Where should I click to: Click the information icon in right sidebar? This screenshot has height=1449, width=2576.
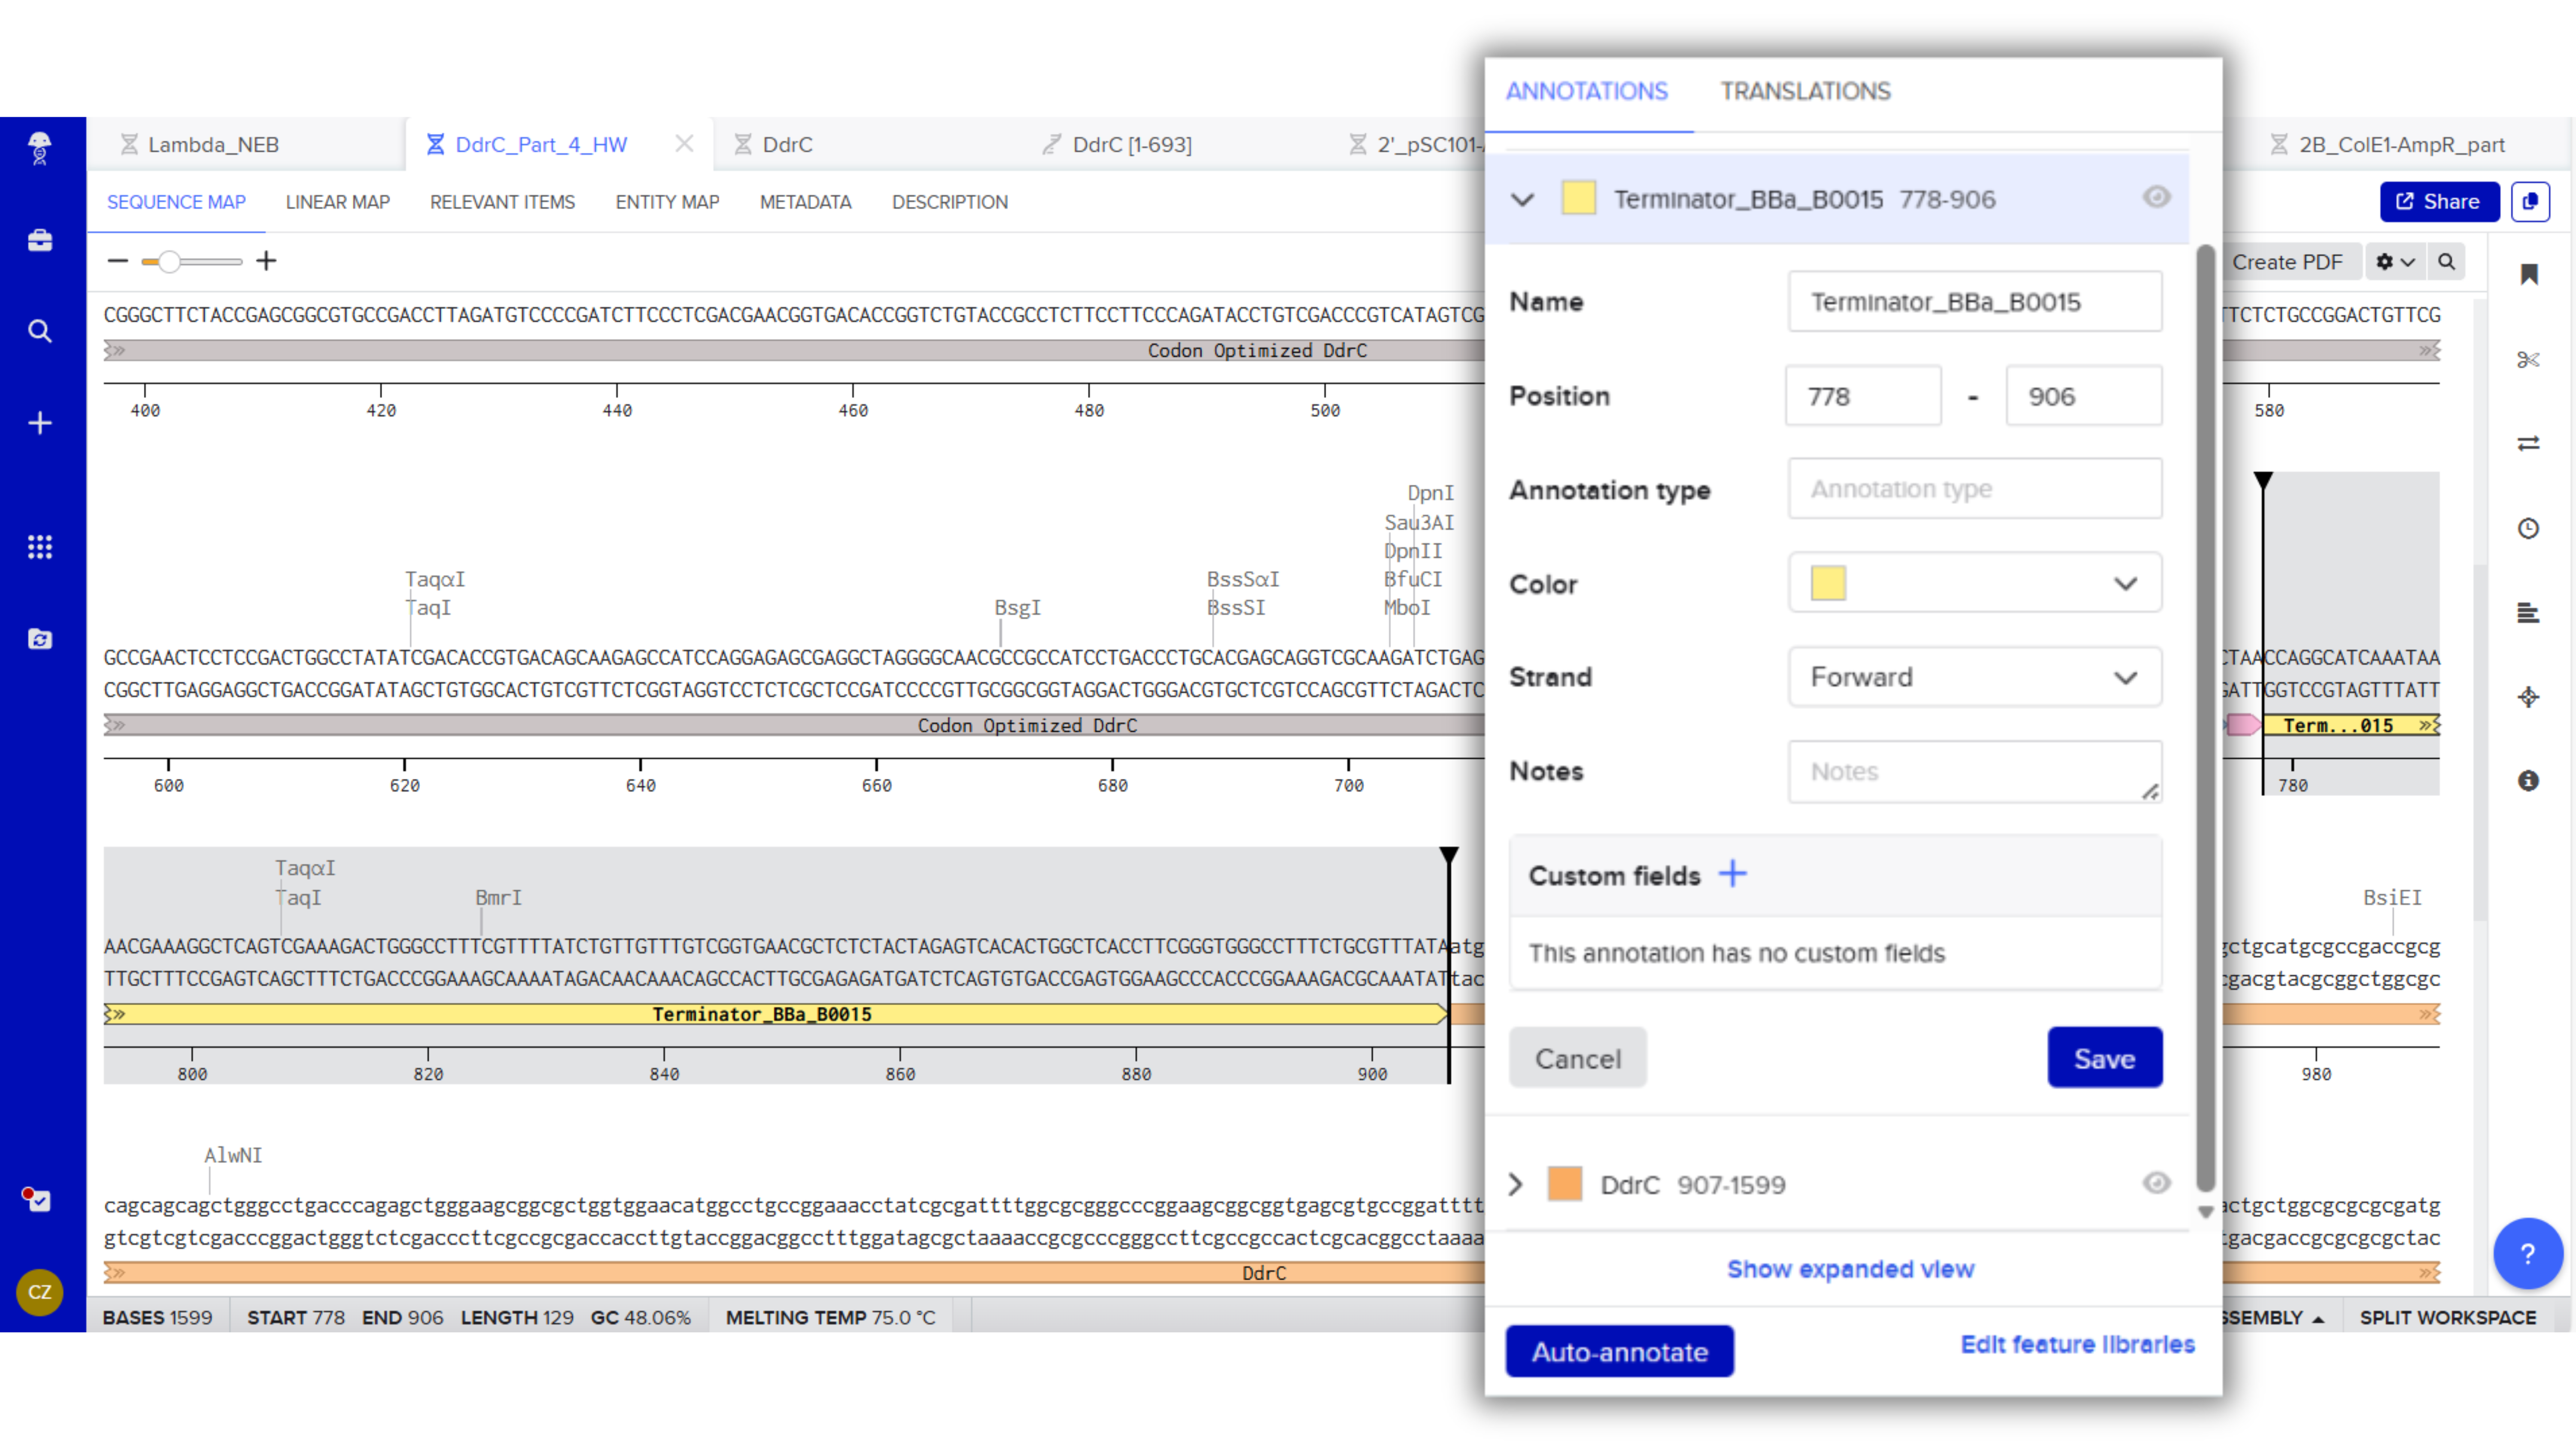pos(2527,780)
